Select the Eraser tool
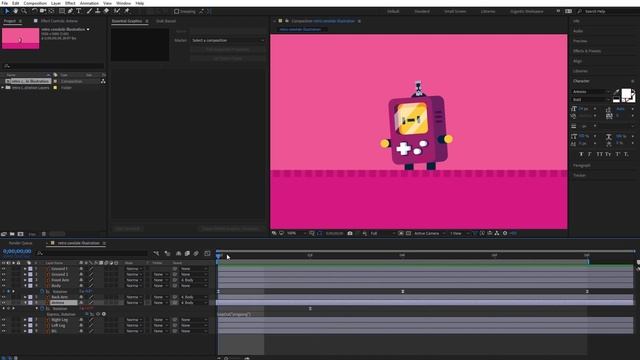This screenshot has width=640, height=360. [x=106, y=11]
